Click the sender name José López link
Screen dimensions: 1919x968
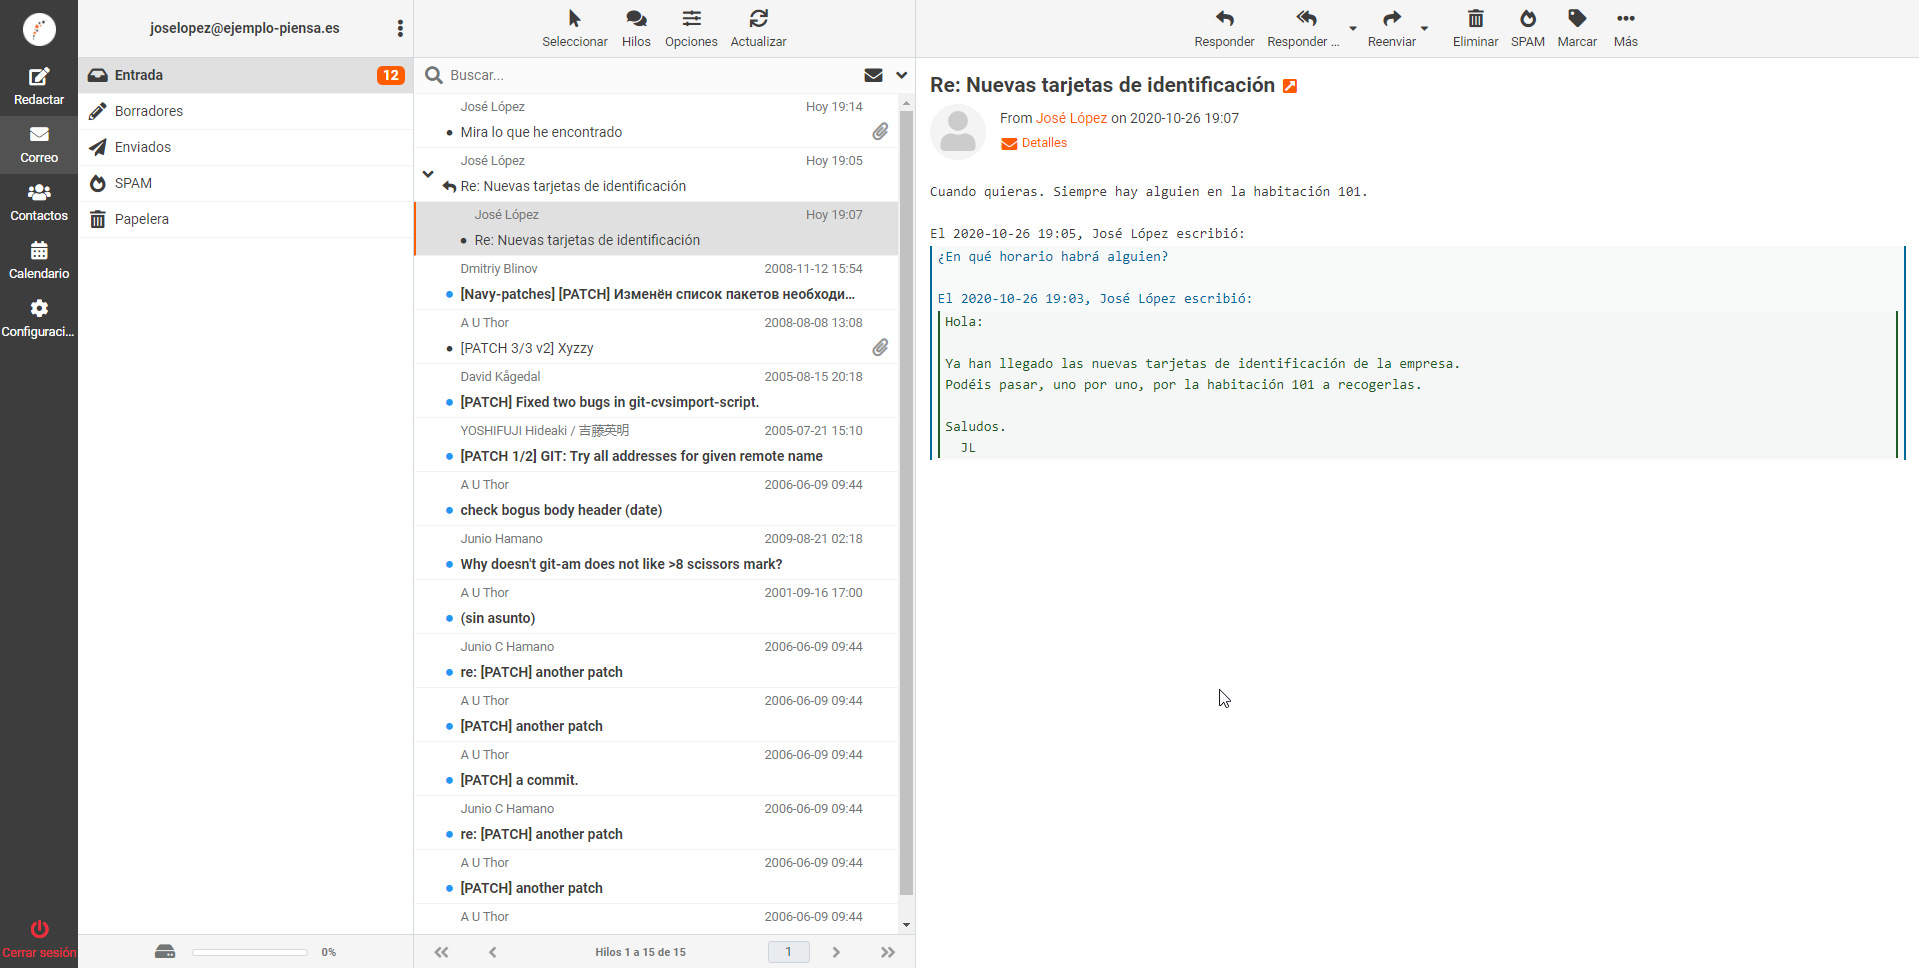click(1071, 118)
